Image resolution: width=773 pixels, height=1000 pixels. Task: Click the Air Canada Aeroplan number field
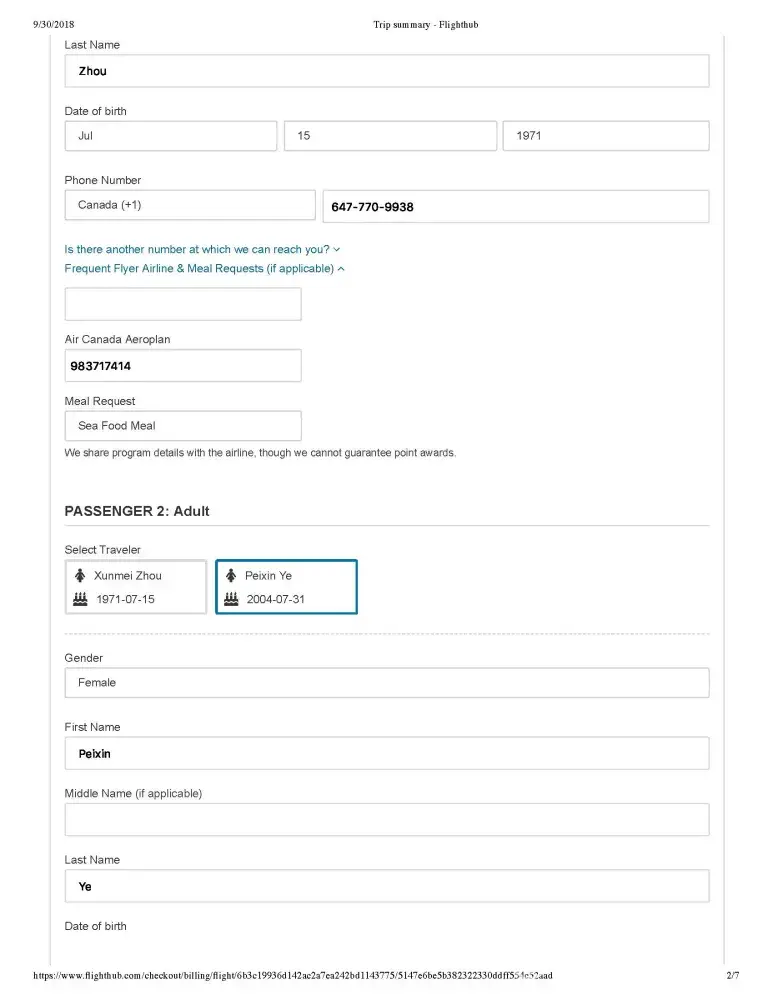tap(183, 366)
